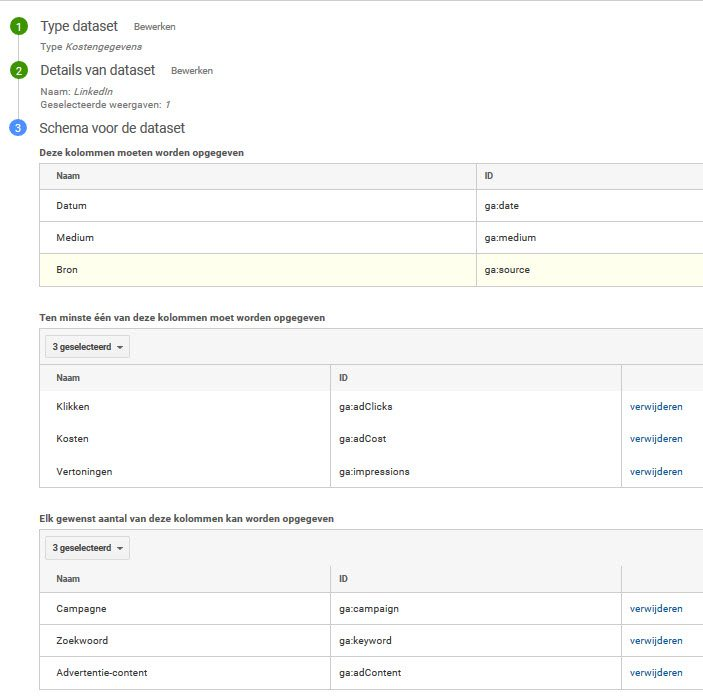The width and height of the screenshot is (703, 697).
Task: Click the Type dataset heading
Action: pyautogui.click(x=79, y=26)
